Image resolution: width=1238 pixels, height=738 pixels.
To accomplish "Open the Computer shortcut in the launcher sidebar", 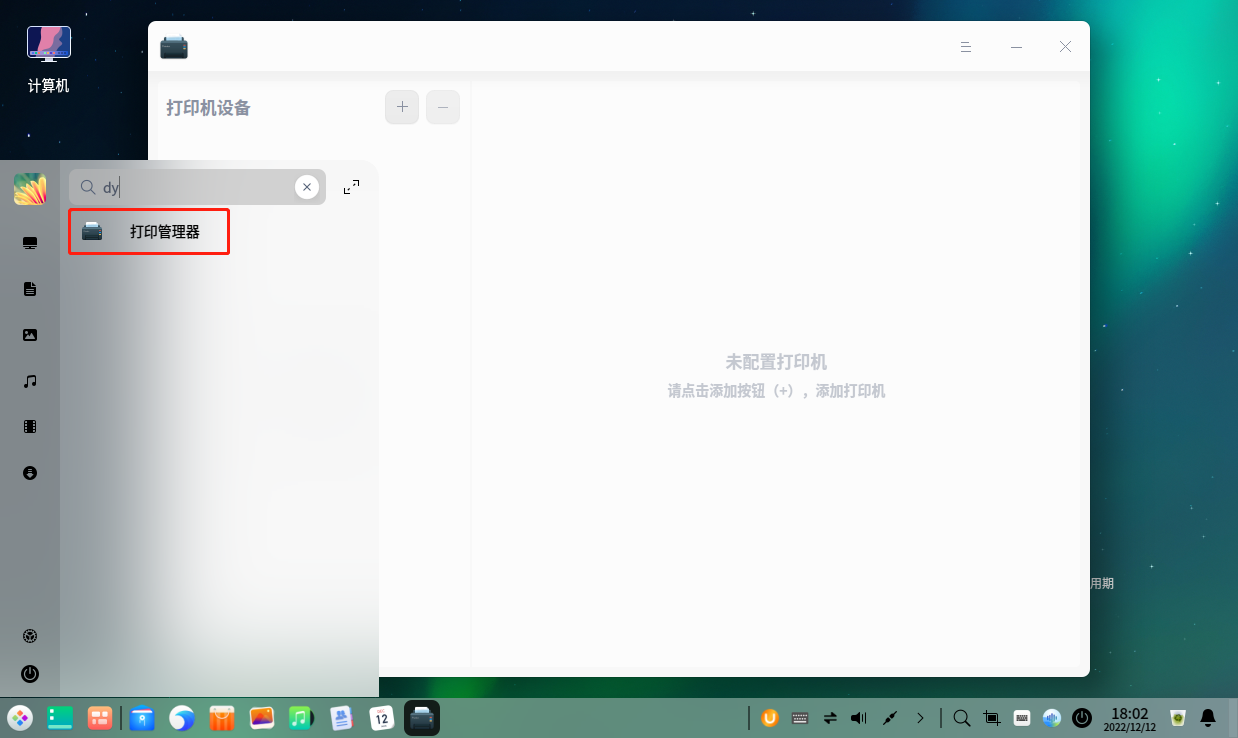I will coord(30,243).
